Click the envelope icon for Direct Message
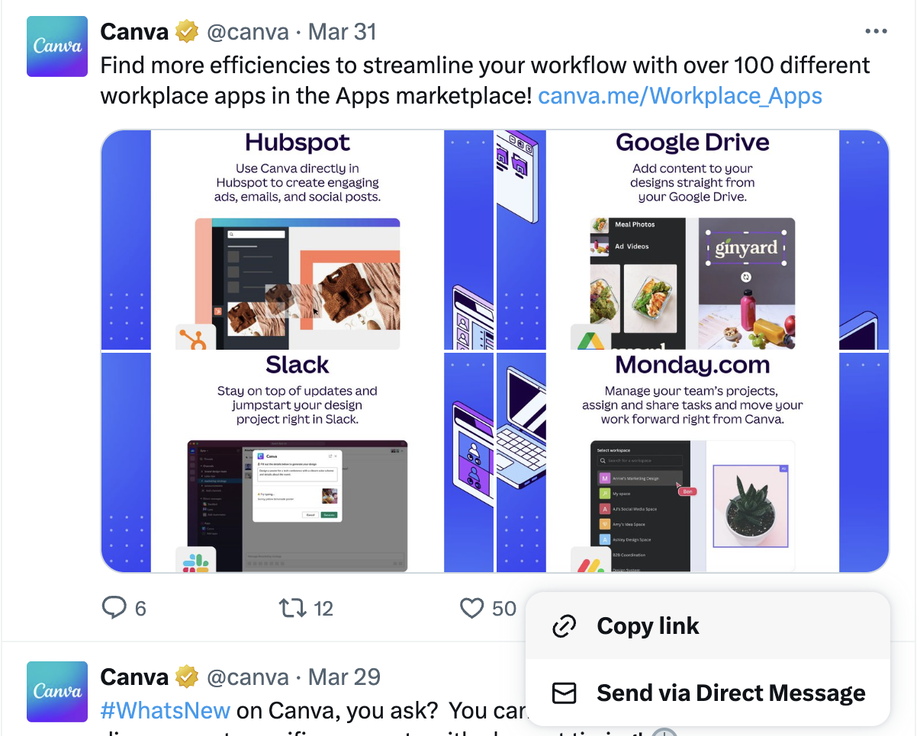This screenshot has height=736, width=920. (564, 693)
